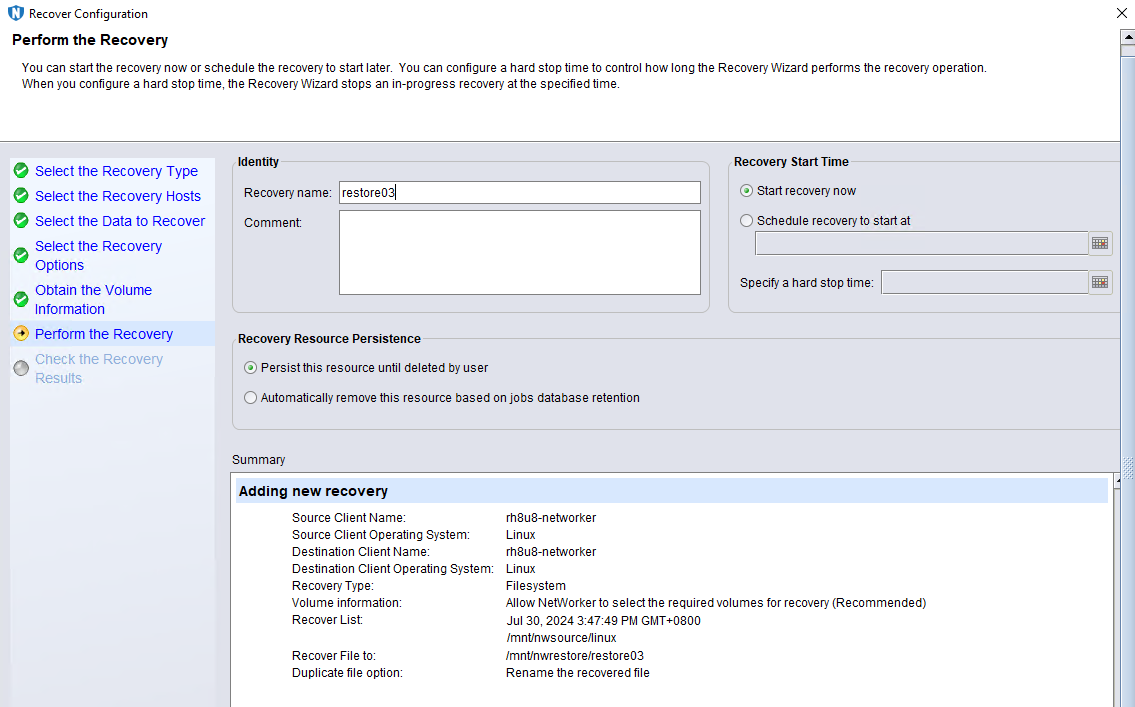This screenshot has width=1135, height=707.
Task: Click the NetWorker shield icon in title bar
Action: point(15,13)
